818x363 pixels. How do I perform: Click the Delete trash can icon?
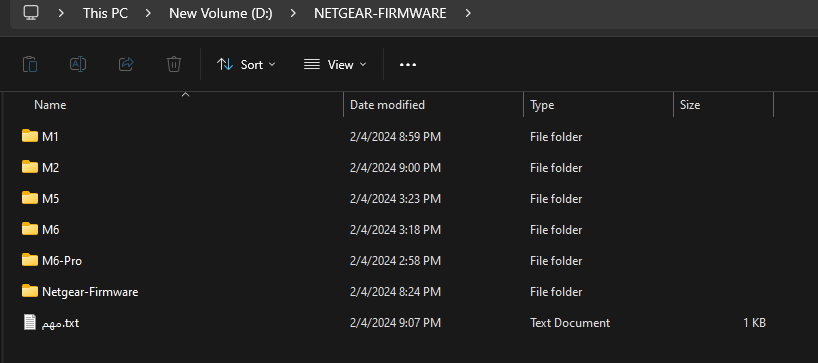(x=174, y=64)
